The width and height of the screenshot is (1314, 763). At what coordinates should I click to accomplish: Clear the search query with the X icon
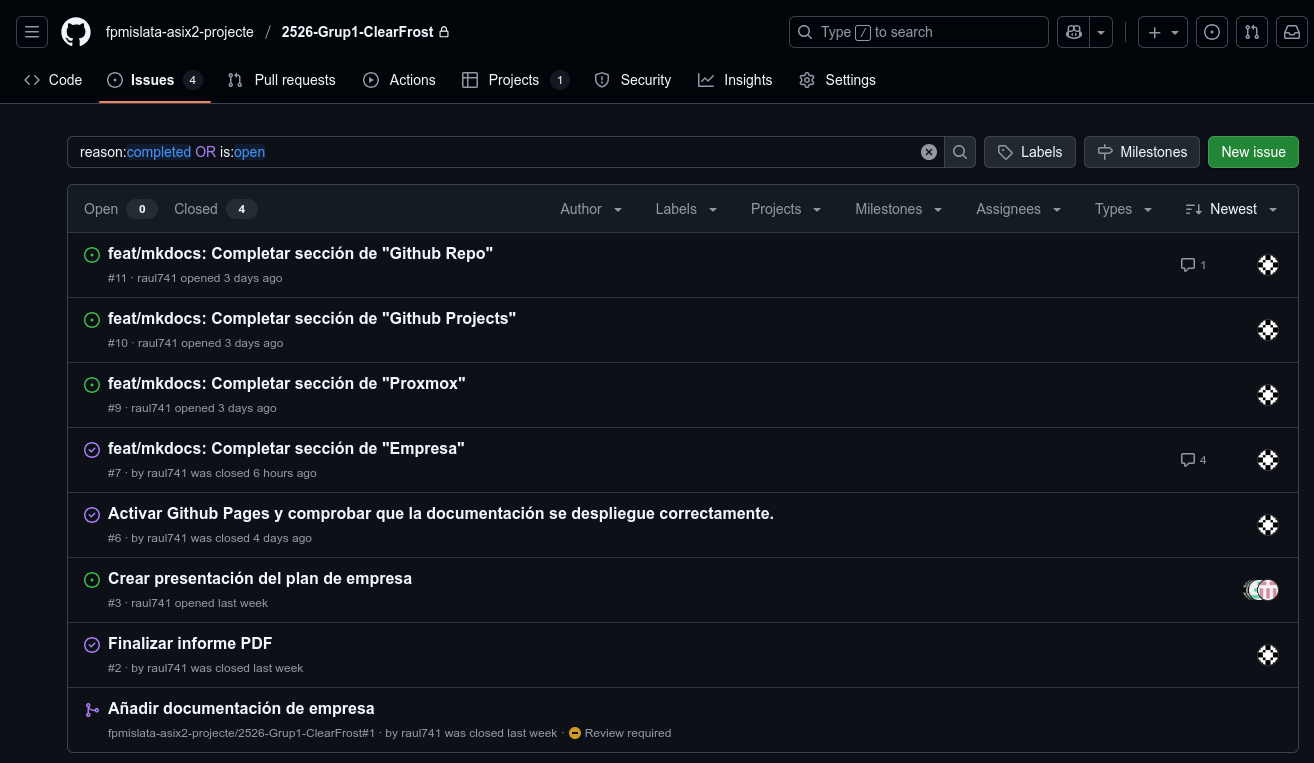[x=928, y=152]
